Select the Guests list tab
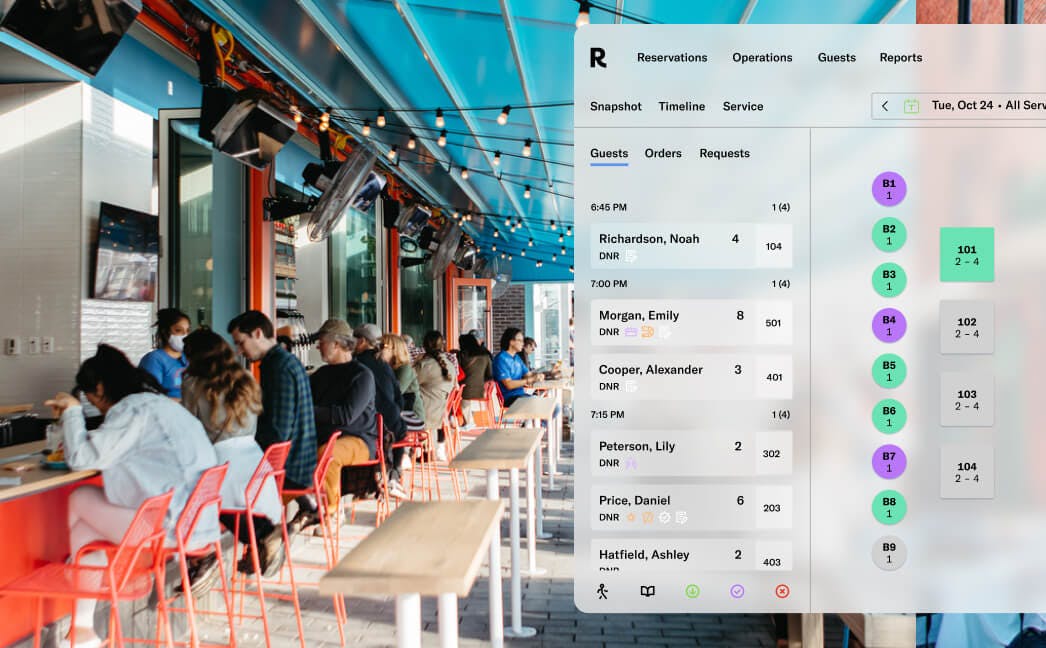 (x=609, y=153)
